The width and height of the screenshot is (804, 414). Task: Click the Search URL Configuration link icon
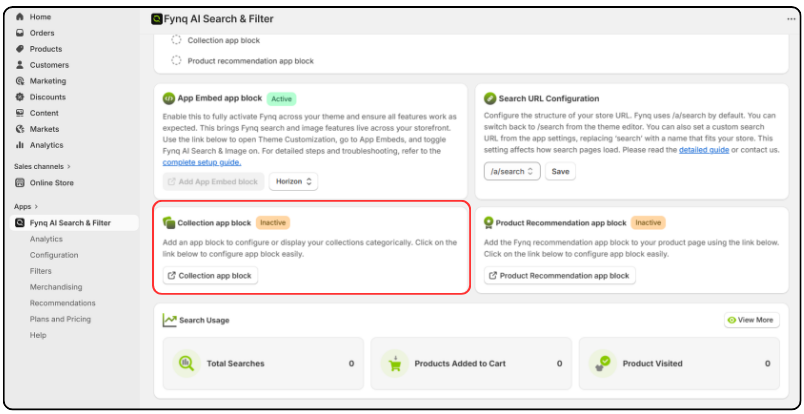pyautogui.click(x=490, y=98)
